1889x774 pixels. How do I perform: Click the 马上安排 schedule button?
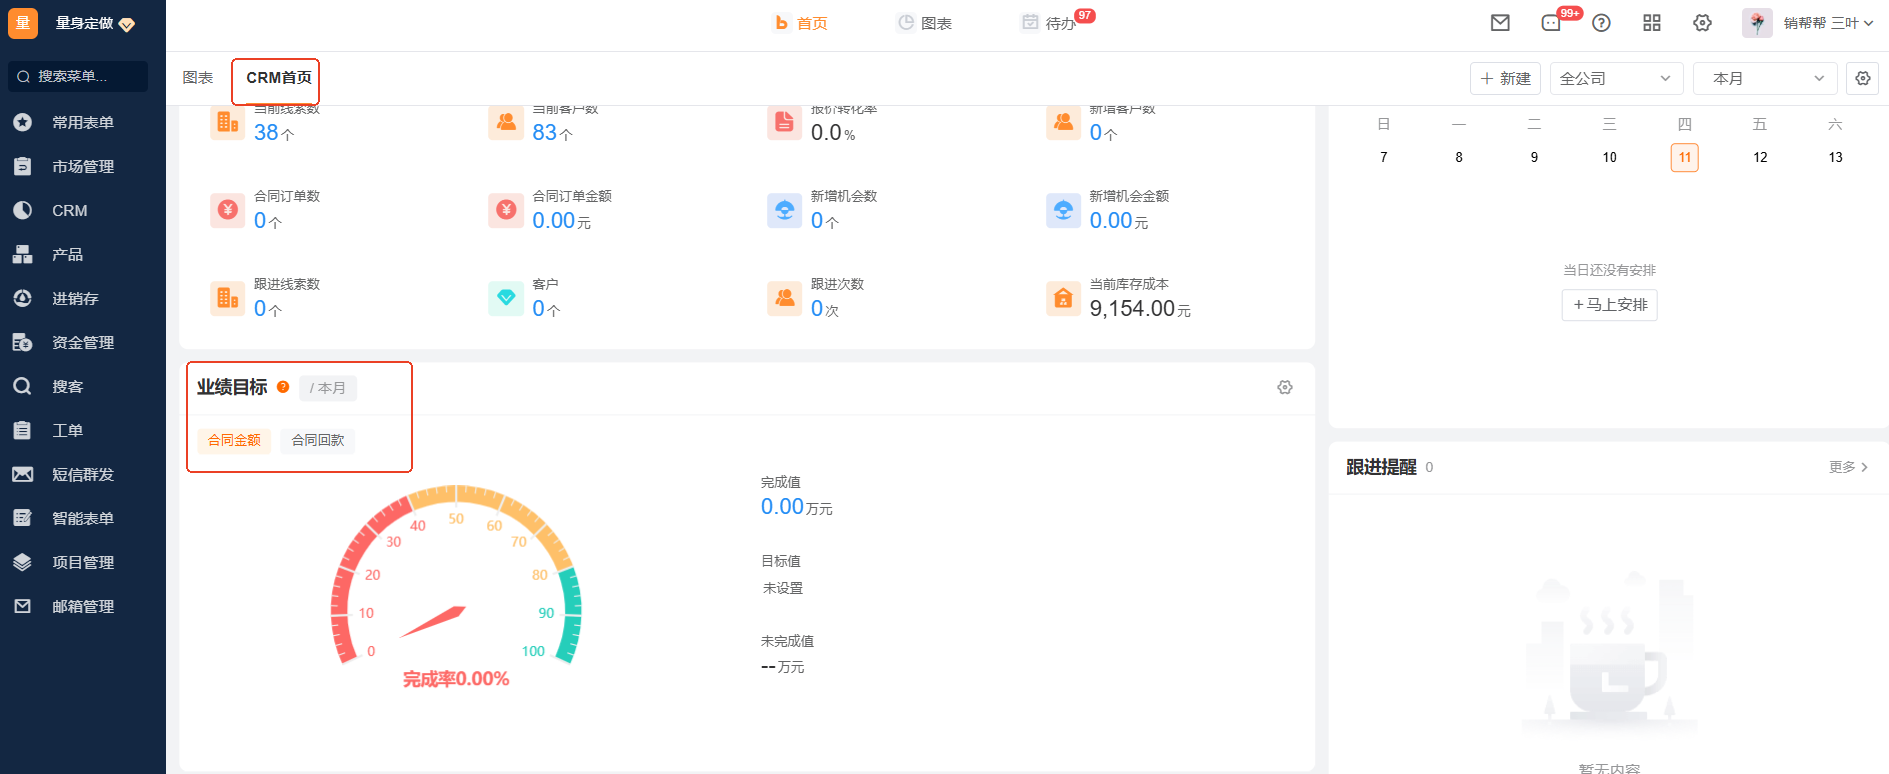click(1609, 305)
